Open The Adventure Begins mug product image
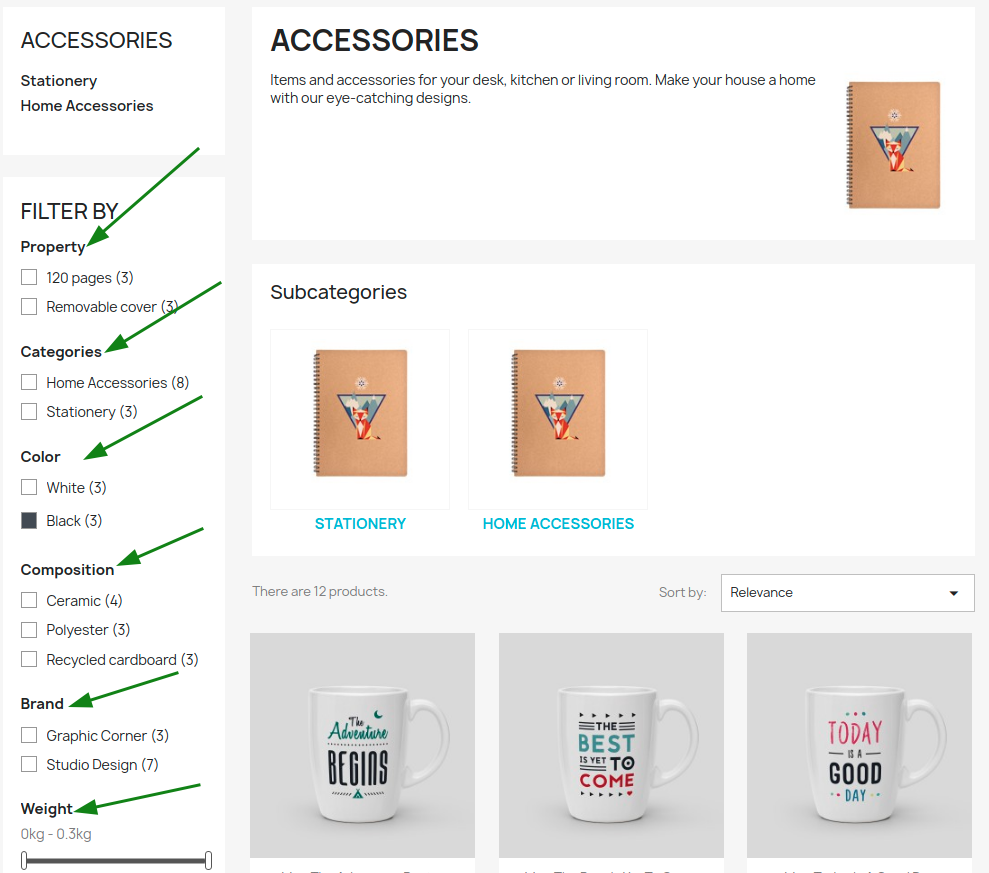The image size is (989, 873). 363,745
